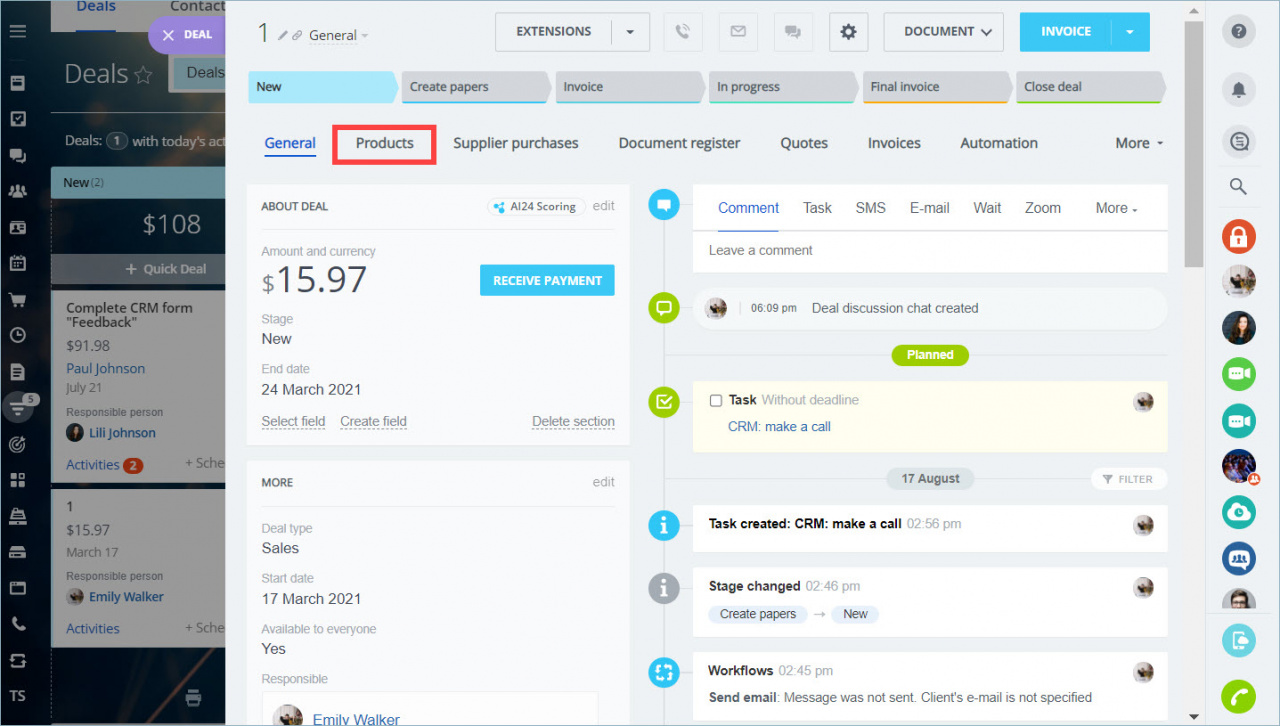Click the INVOICE button
Viewport: 1280px width, 726px height.
[1066, 32]
